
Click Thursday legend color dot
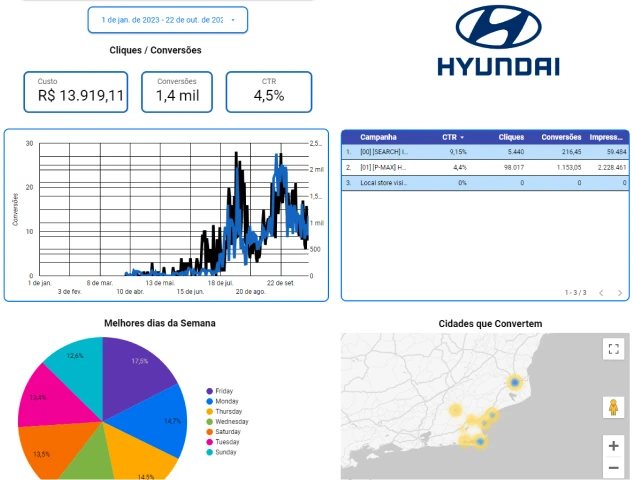click(x=209, y=411)
